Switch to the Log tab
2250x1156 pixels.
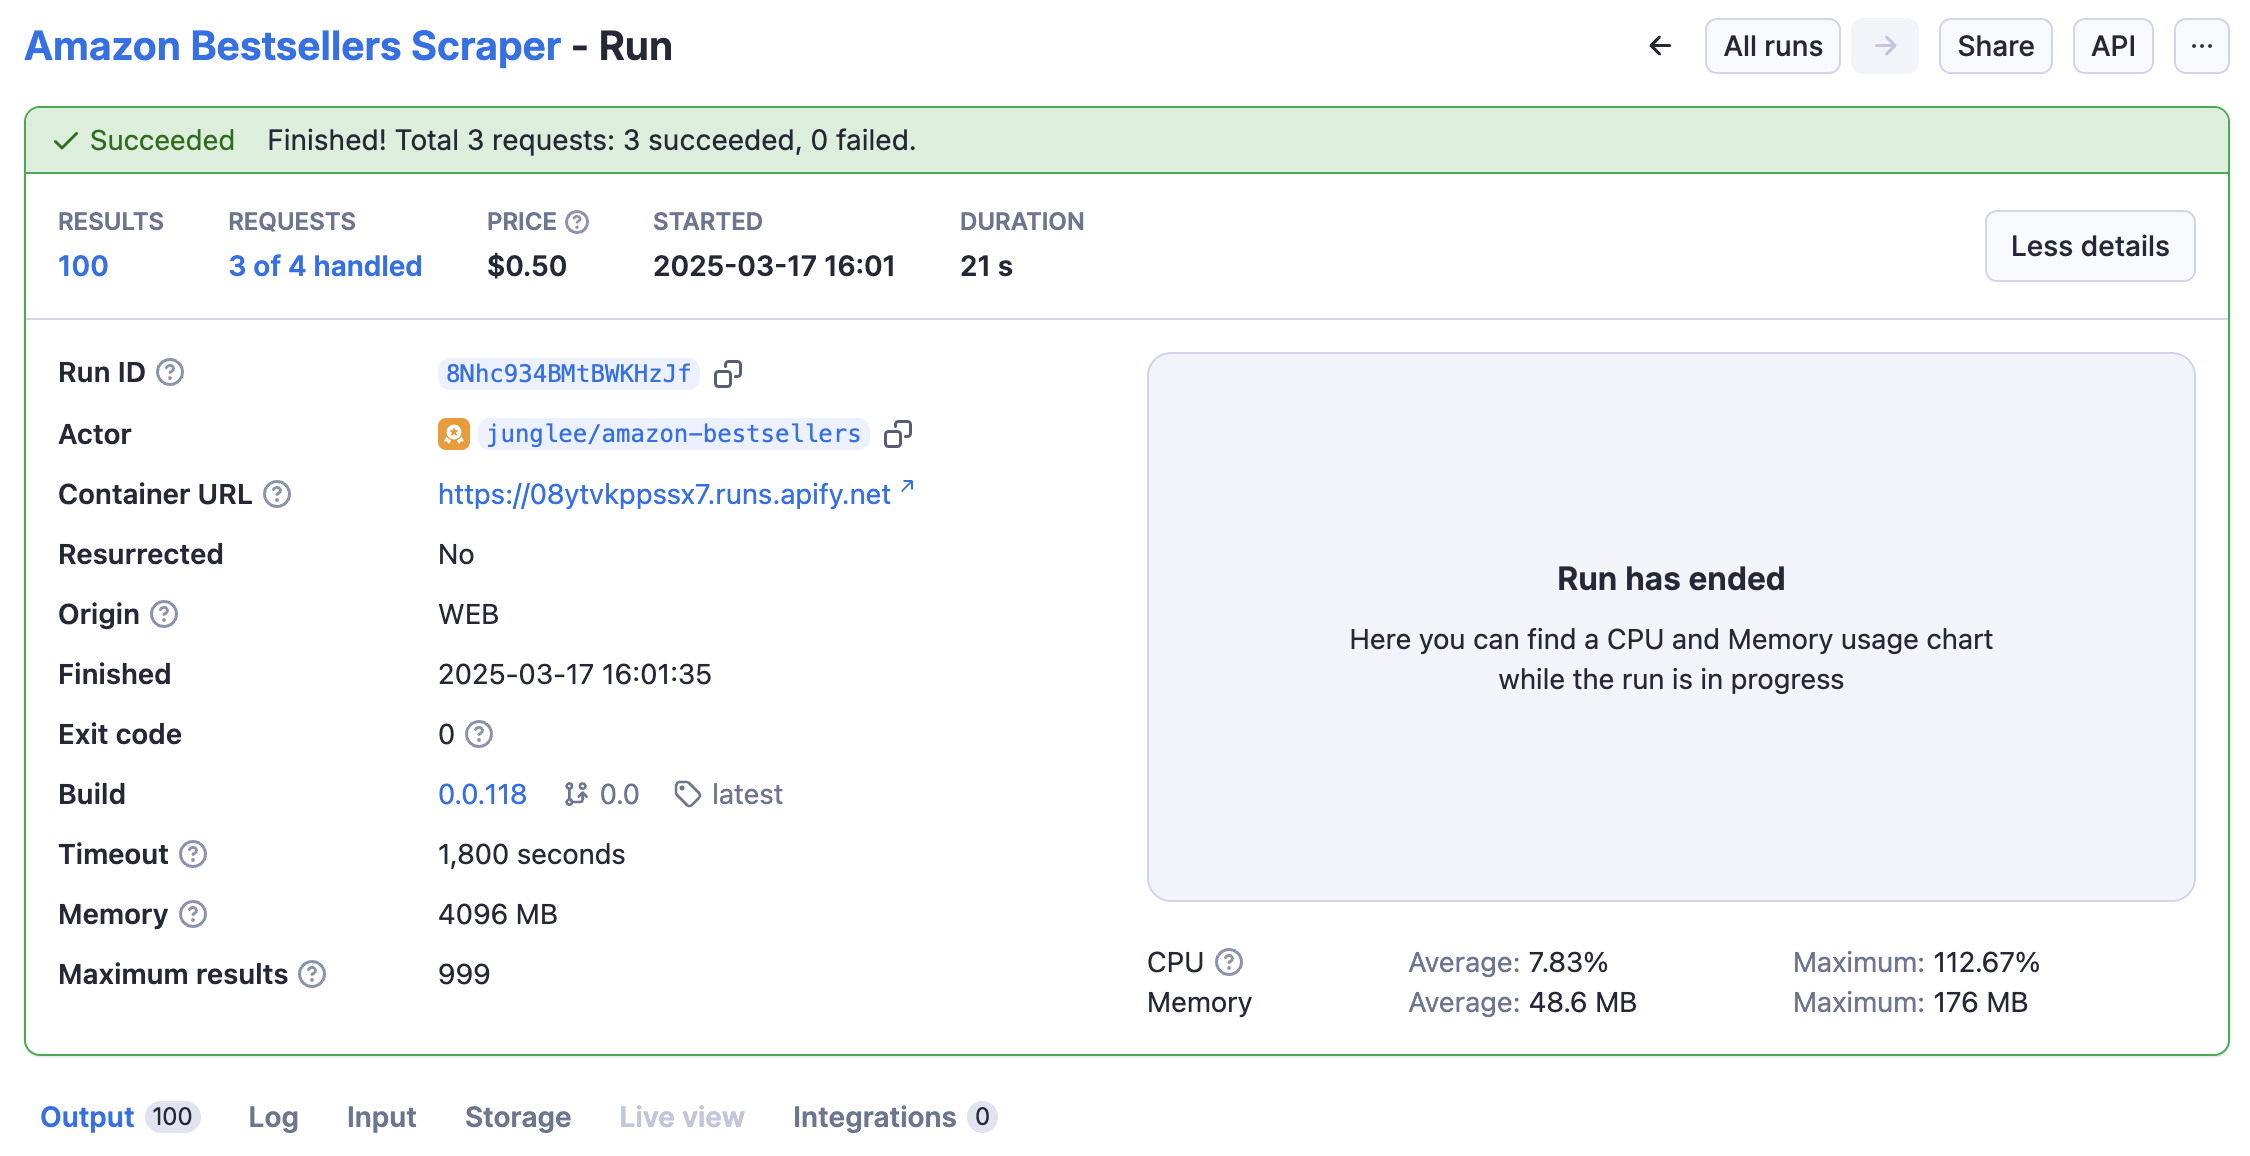[273, 1117]
